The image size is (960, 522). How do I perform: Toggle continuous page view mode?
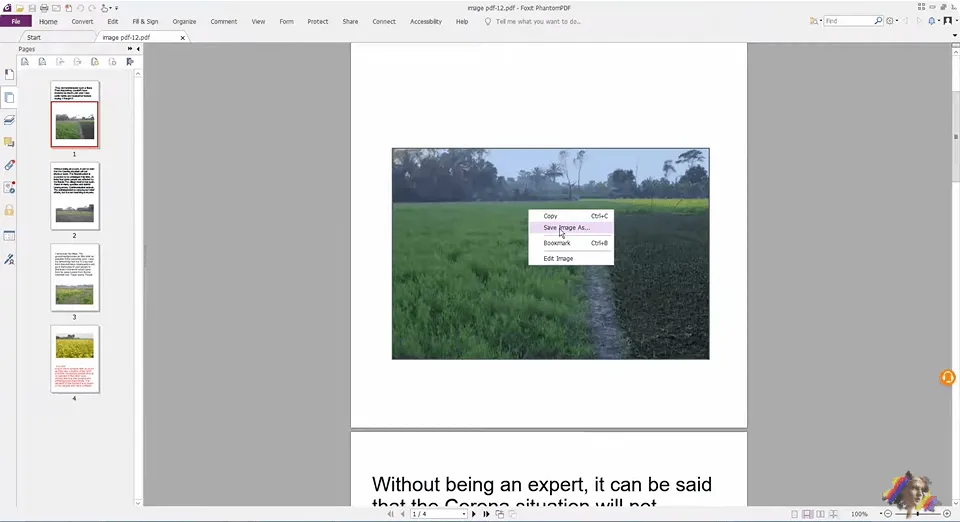(808, 514)
